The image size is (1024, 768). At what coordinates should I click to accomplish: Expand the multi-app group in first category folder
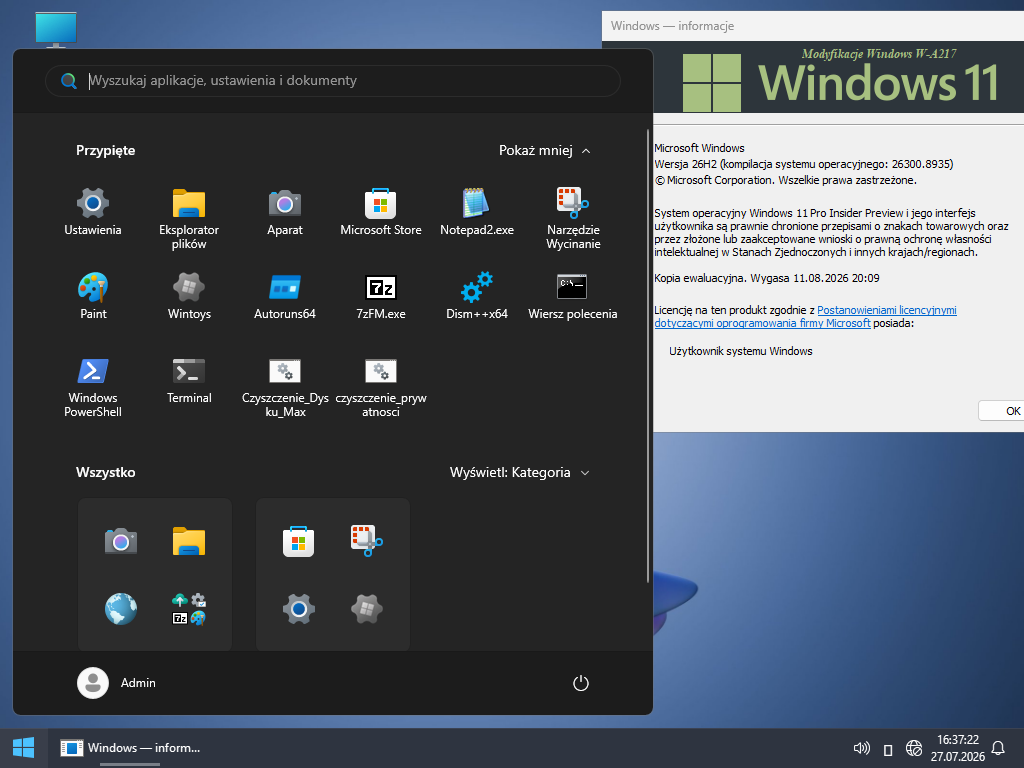tap(189, 609)
